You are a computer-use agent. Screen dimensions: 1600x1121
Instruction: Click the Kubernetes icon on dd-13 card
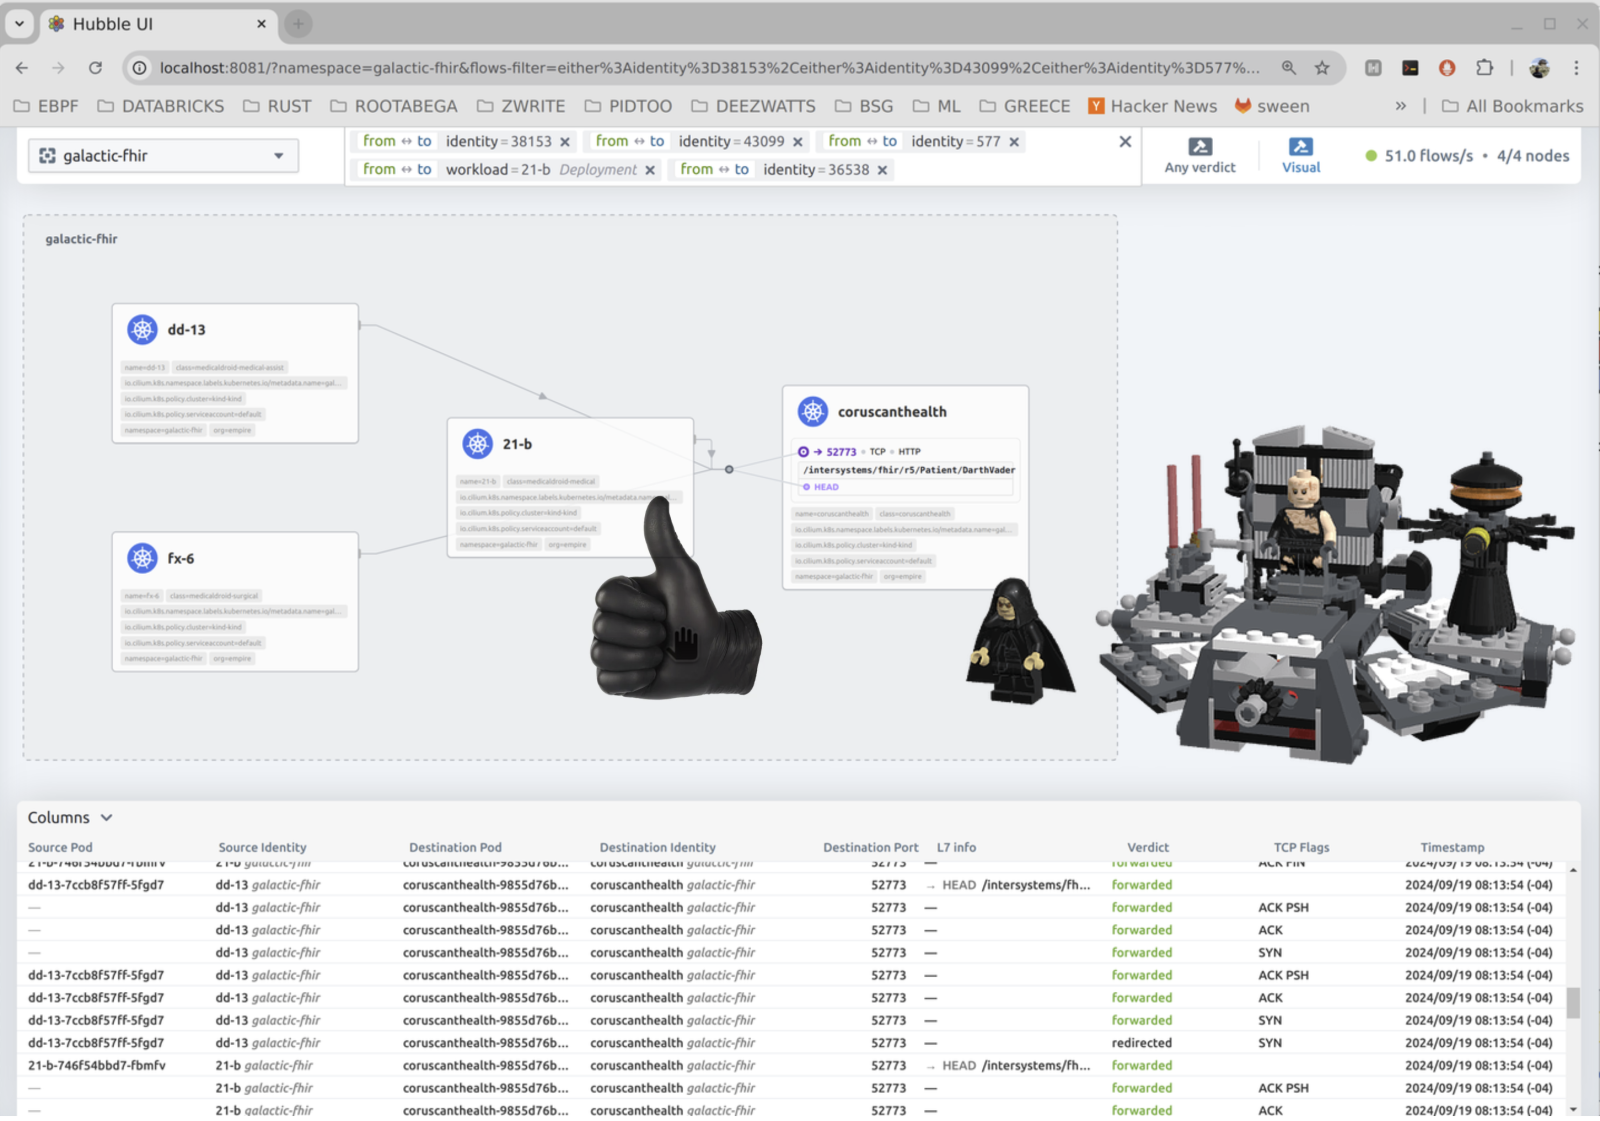(x=143, y=329)
